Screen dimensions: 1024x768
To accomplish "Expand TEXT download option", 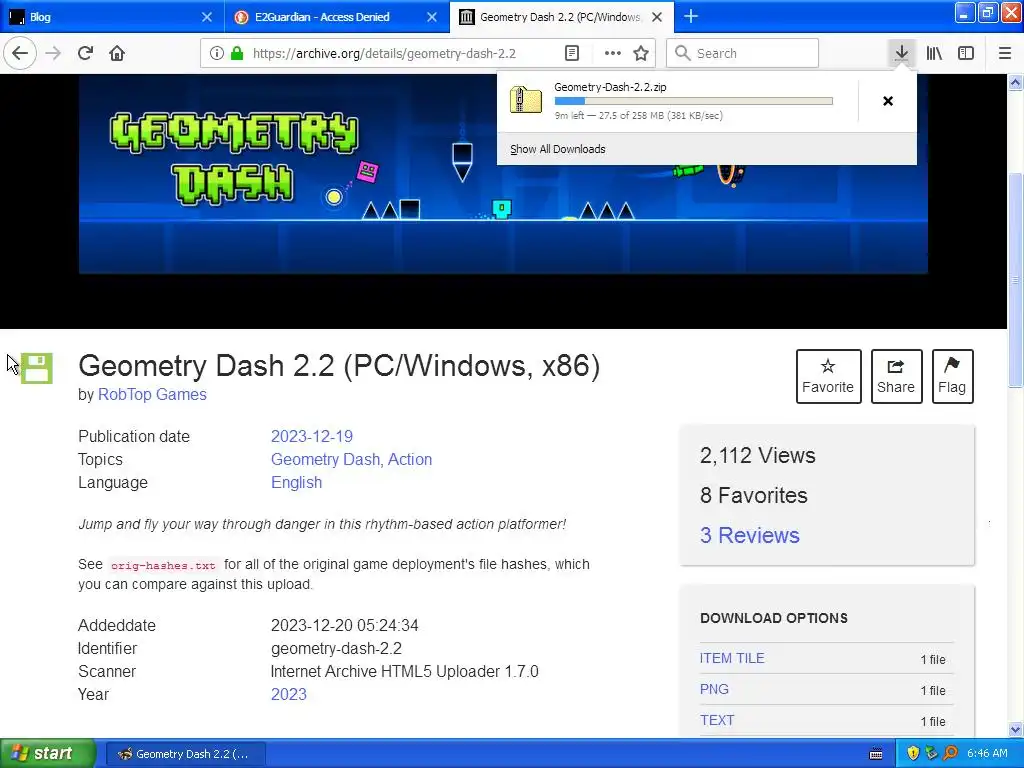I will tap(717, 720).
